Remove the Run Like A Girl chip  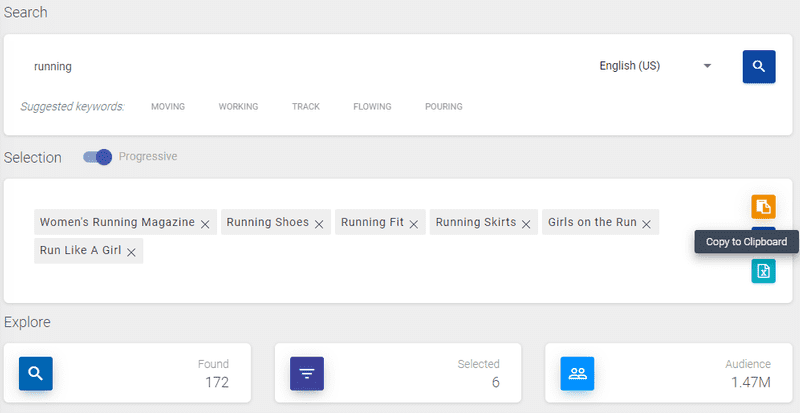[x=131, y=253]
